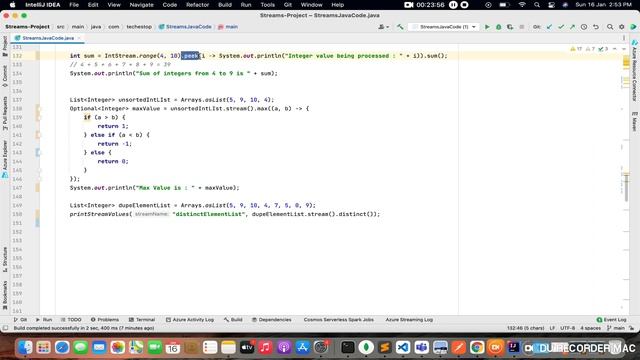
Task: Open the Commit tool window sidebar
Action: click(x=5, y=76)
